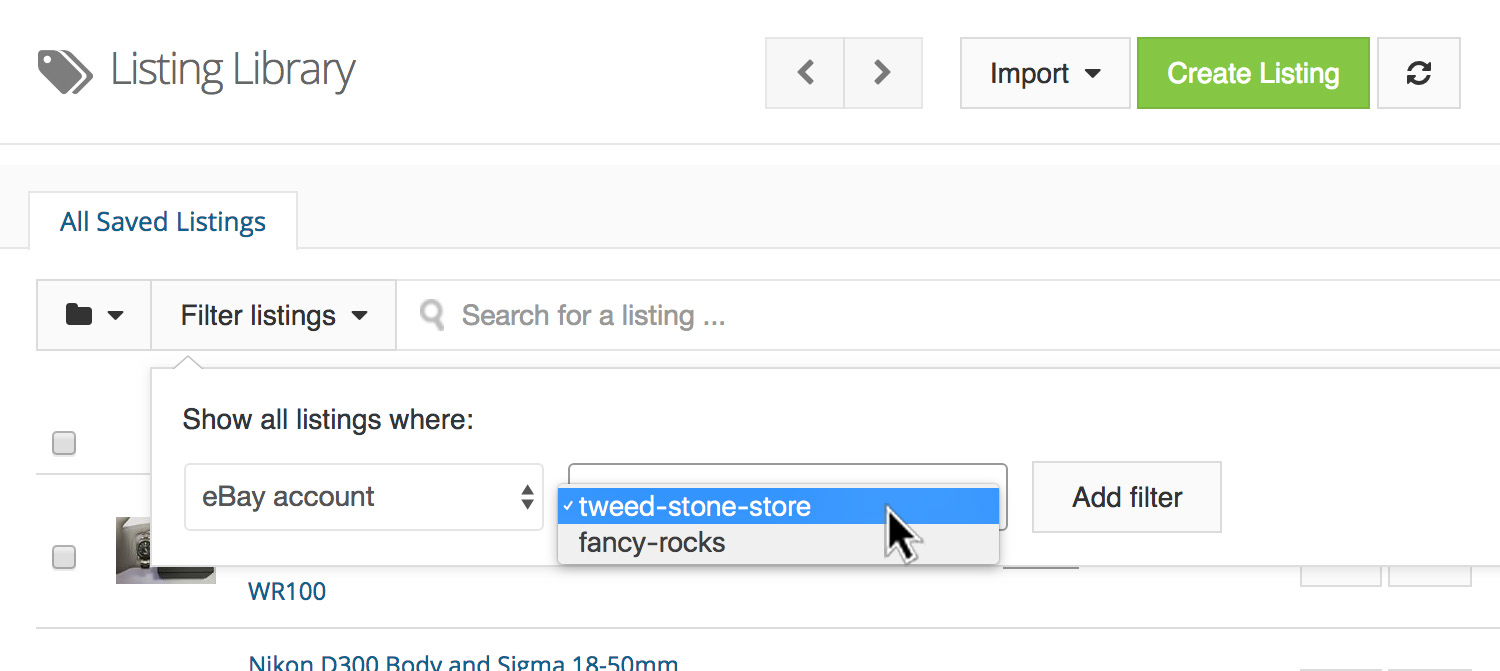Check the WR100 listing checkbox
This screenshot has width=1500, height=671.
tap(64, 557)
